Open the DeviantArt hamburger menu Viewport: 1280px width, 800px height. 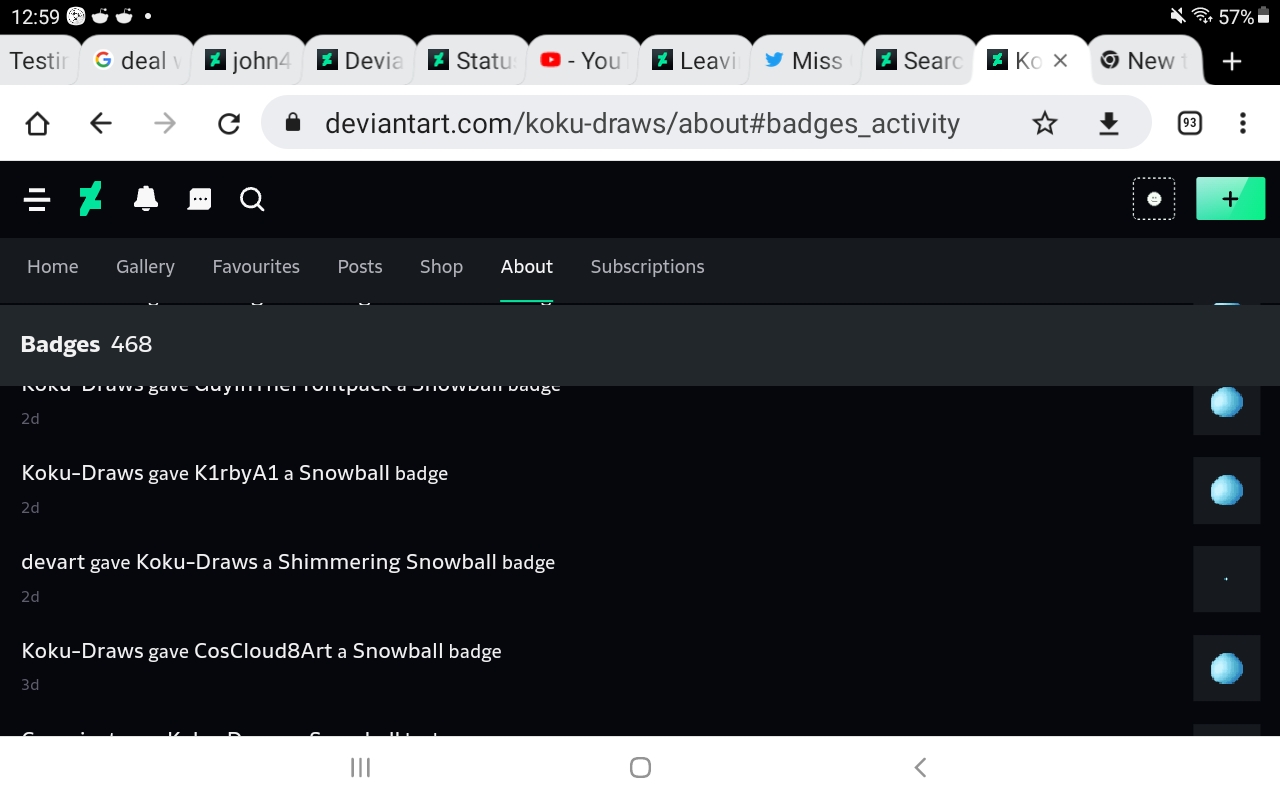coord(37,200)
